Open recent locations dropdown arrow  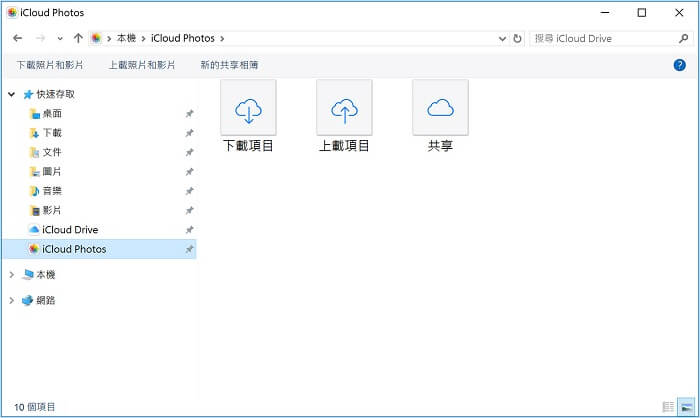[60, 39]
